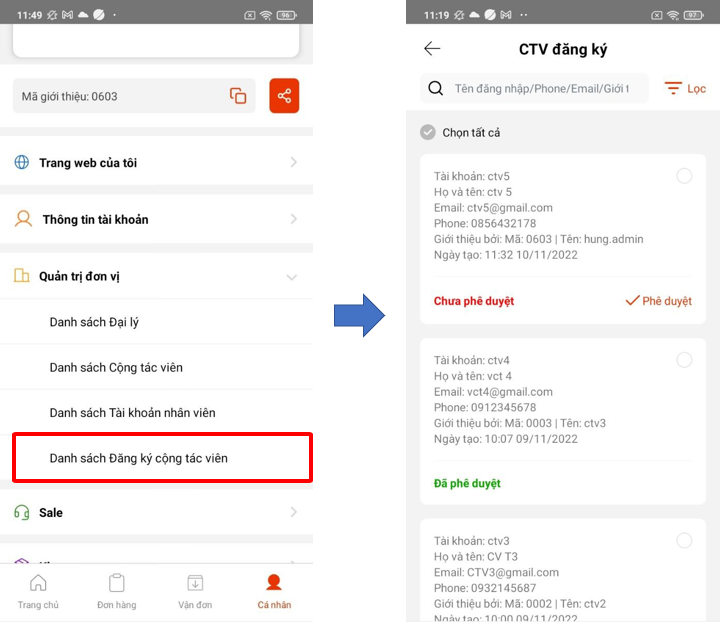Screen dimensions: 723x623
Task: Toggle Chọn tất cả checkbox
Action: (x=428, y=132)
